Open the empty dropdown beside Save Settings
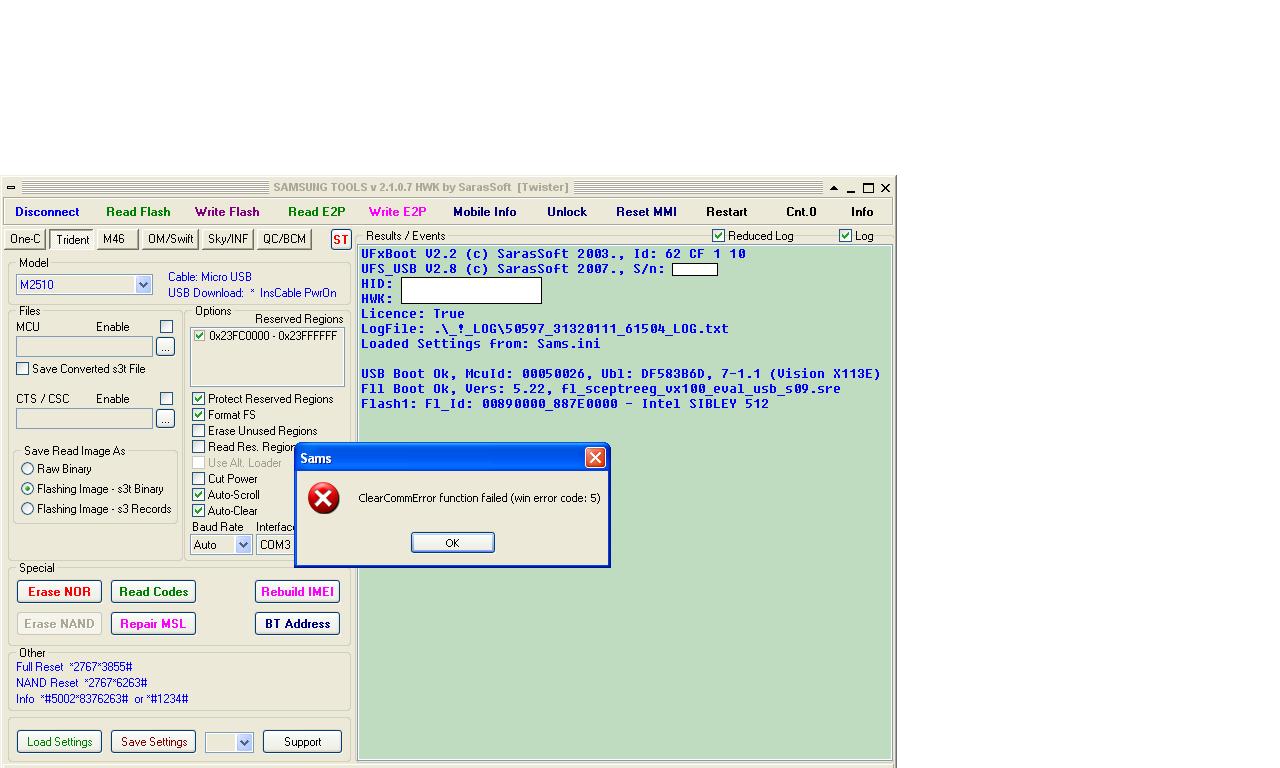Screen dimensions: 1280x768 pos(229,742)
